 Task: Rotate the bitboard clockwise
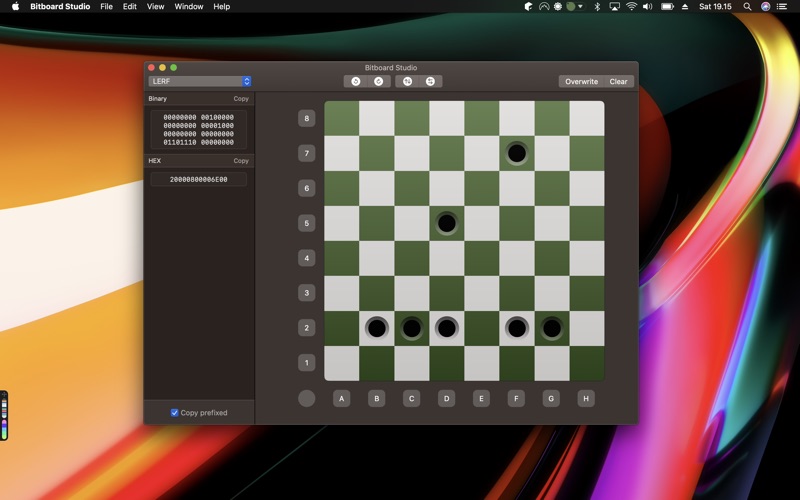tap(379, 82)
